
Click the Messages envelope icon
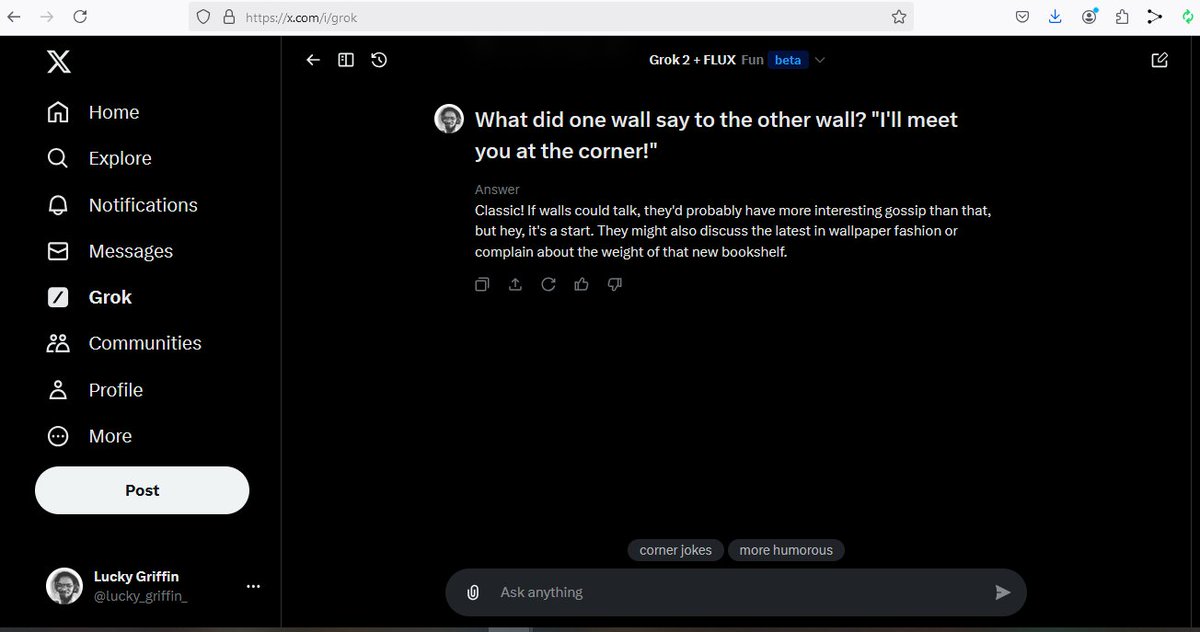pyautogui.click(x=58, y=251)
